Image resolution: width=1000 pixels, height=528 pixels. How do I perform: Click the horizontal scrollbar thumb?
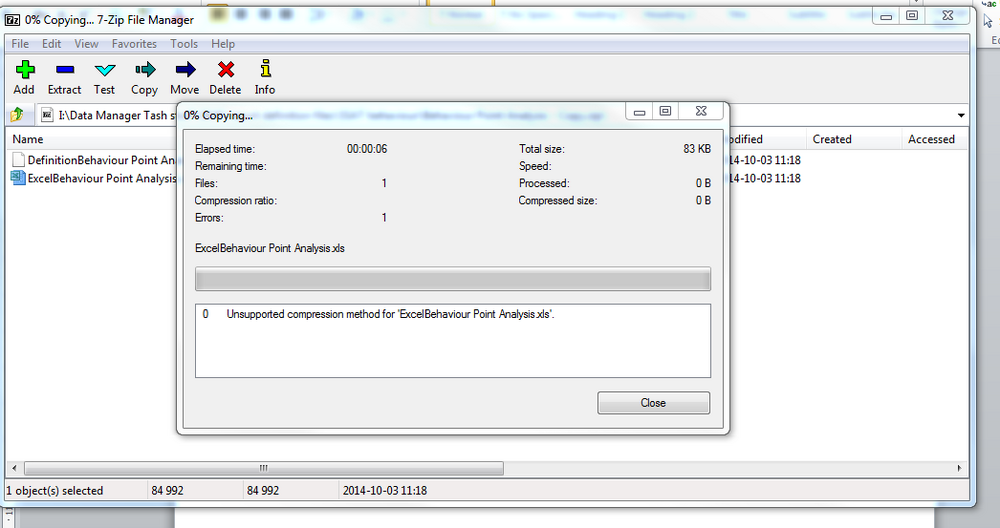tap(263, 468)
